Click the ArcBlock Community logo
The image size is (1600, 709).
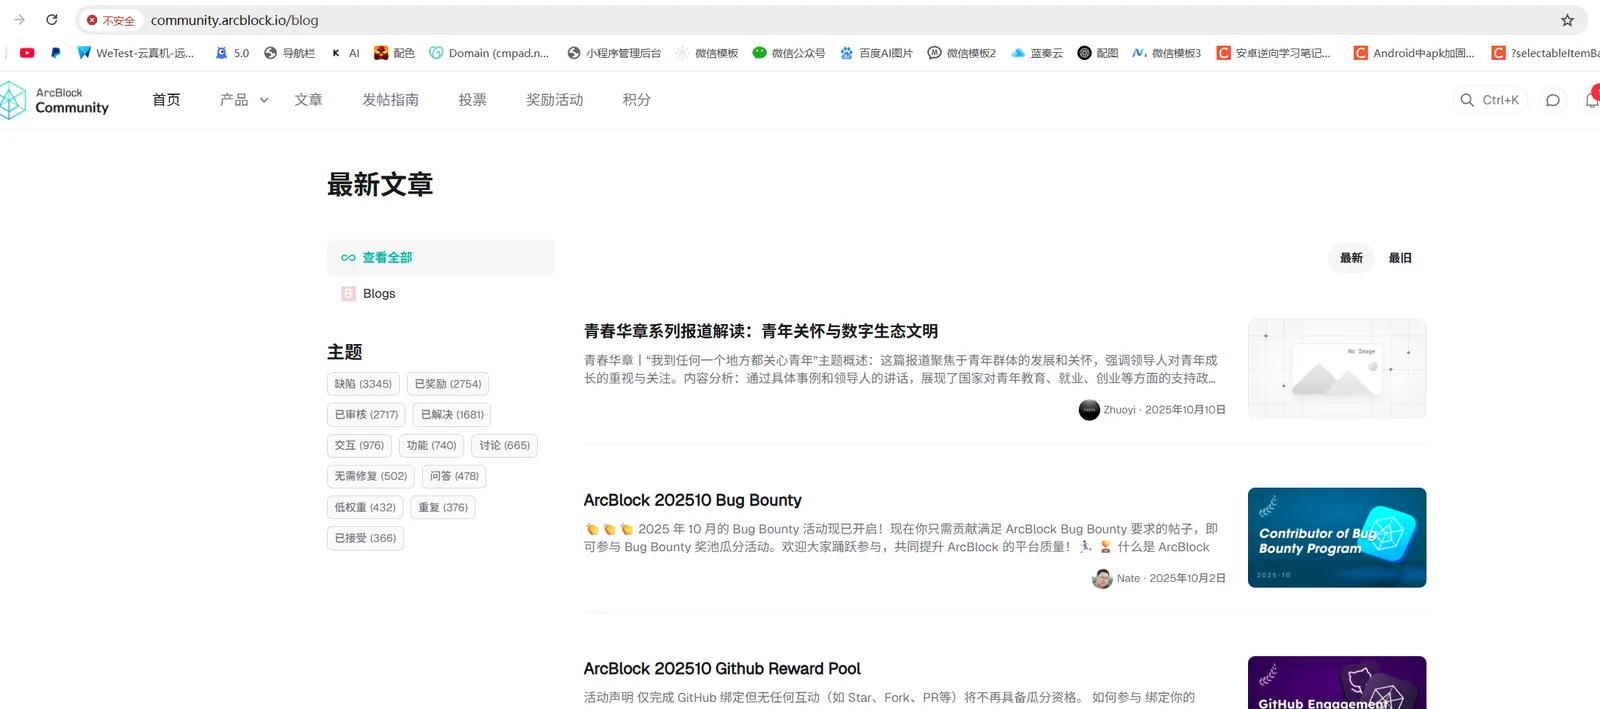[x=55, y=100]
